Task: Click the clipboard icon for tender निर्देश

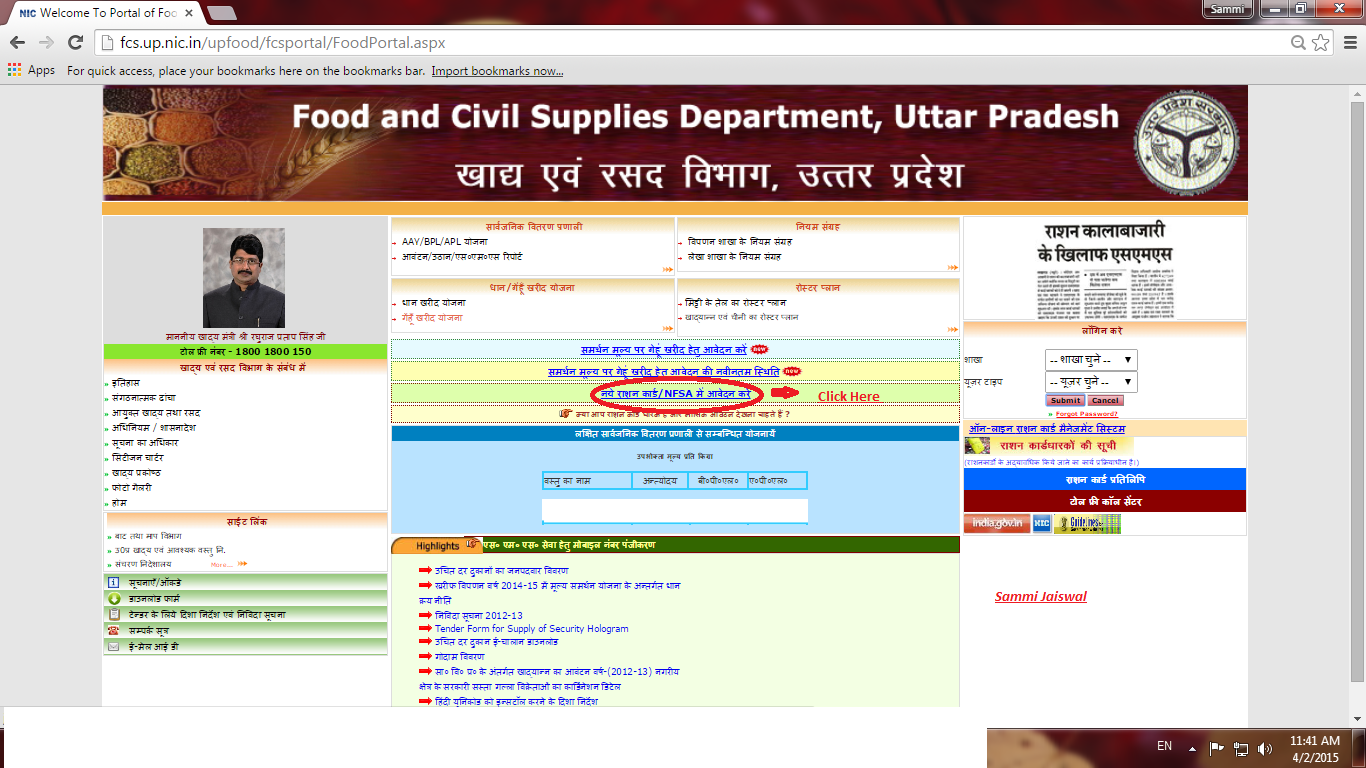Action: point(114,614)
